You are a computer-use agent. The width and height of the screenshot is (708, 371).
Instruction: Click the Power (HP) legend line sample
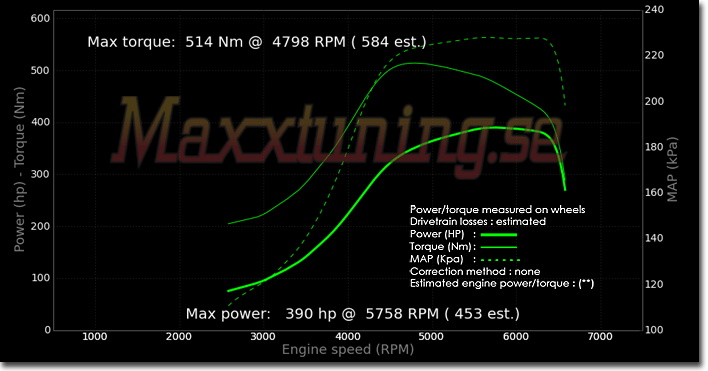(498, 235)
